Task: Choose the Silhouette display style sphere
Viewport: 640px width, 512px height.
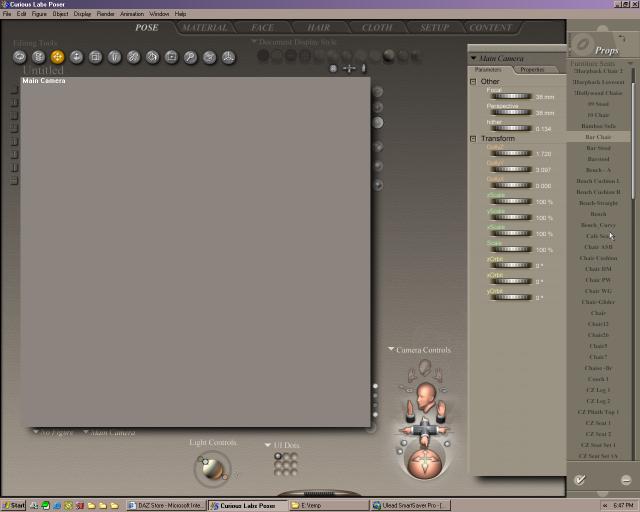Action: [263, 56]
